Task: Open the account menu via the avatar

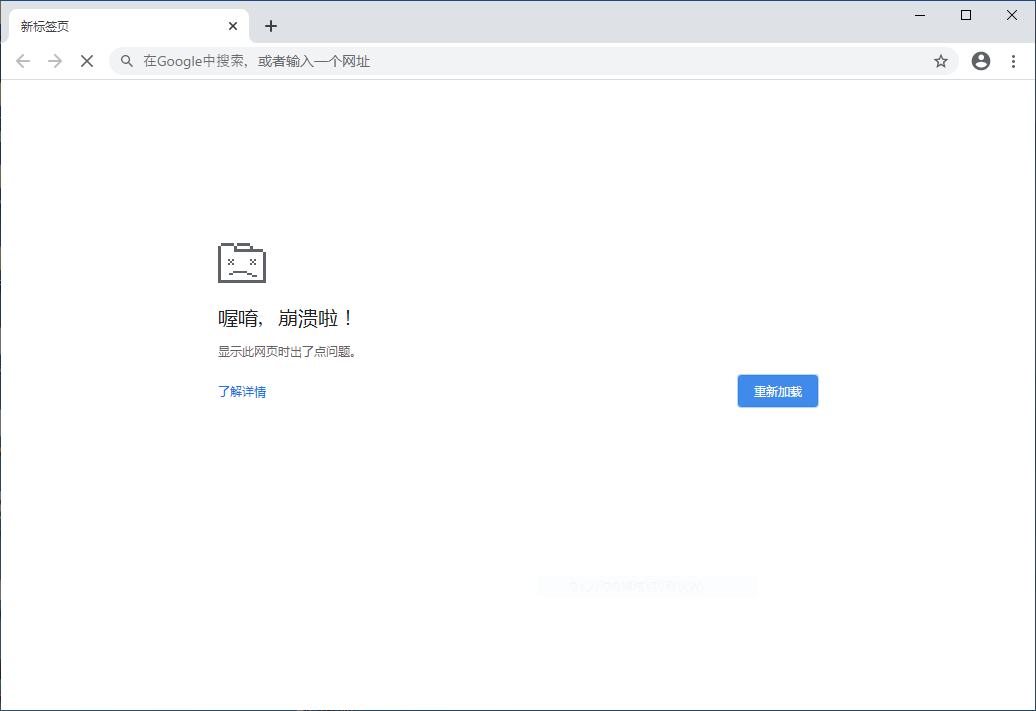Action: click(x=981, y=61)
